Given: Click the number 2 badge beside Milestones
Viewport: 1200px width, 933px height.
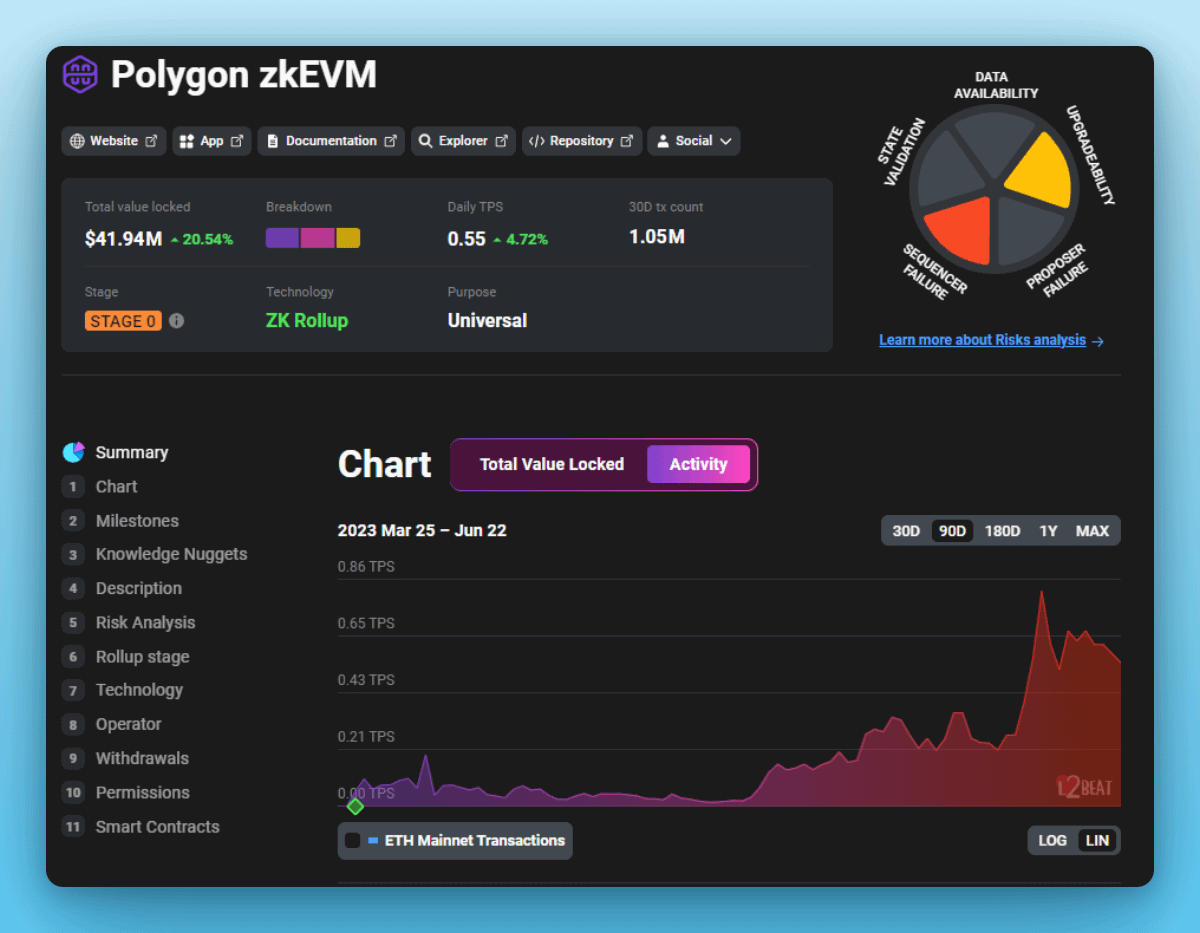Looking at the screenshot, I should [x=73, y=521].
